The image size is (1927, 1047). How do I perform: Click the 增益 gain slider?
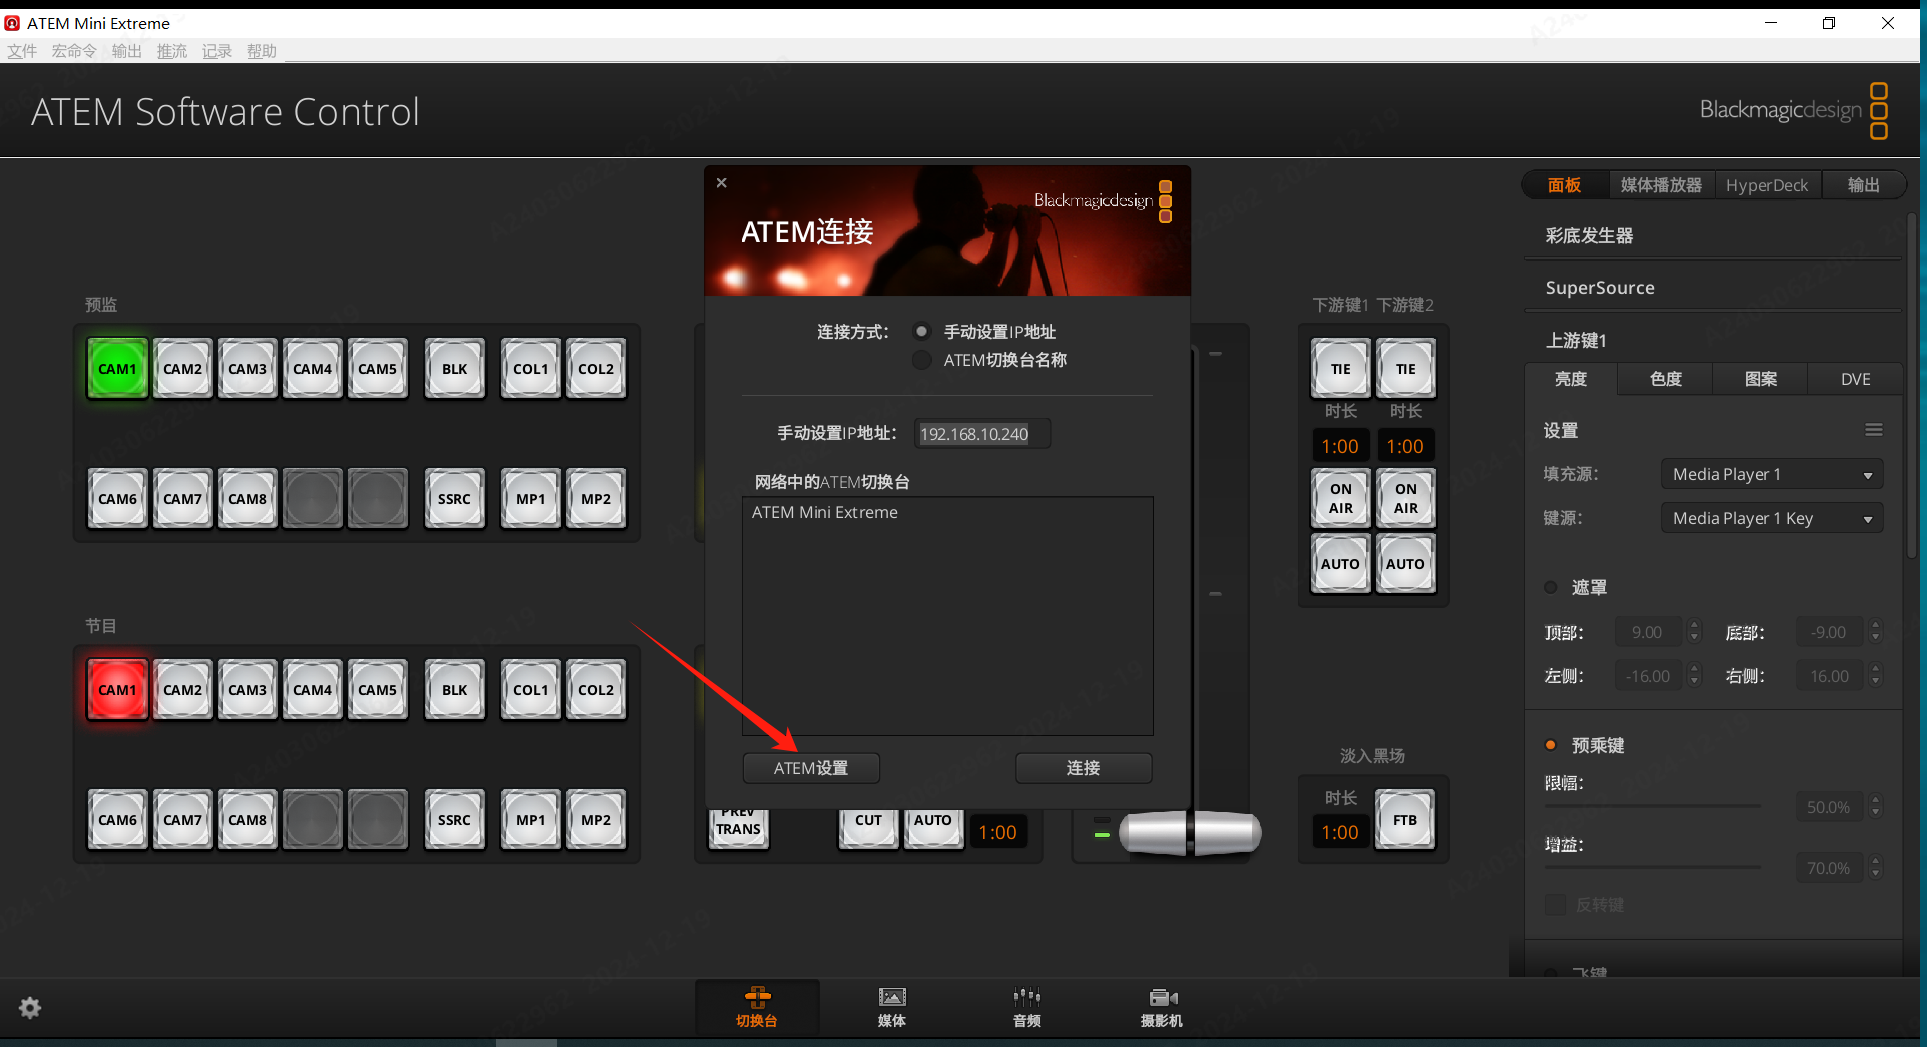1652,867
